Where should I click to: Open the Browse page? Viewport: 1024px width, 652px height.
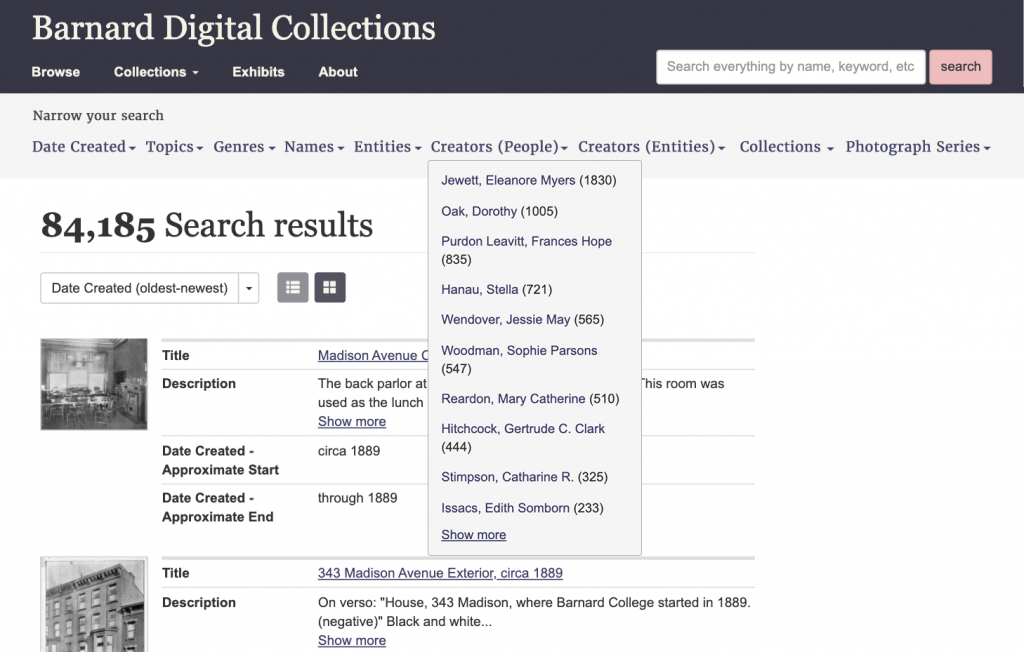pyautogui.click(x=56, y=72)
